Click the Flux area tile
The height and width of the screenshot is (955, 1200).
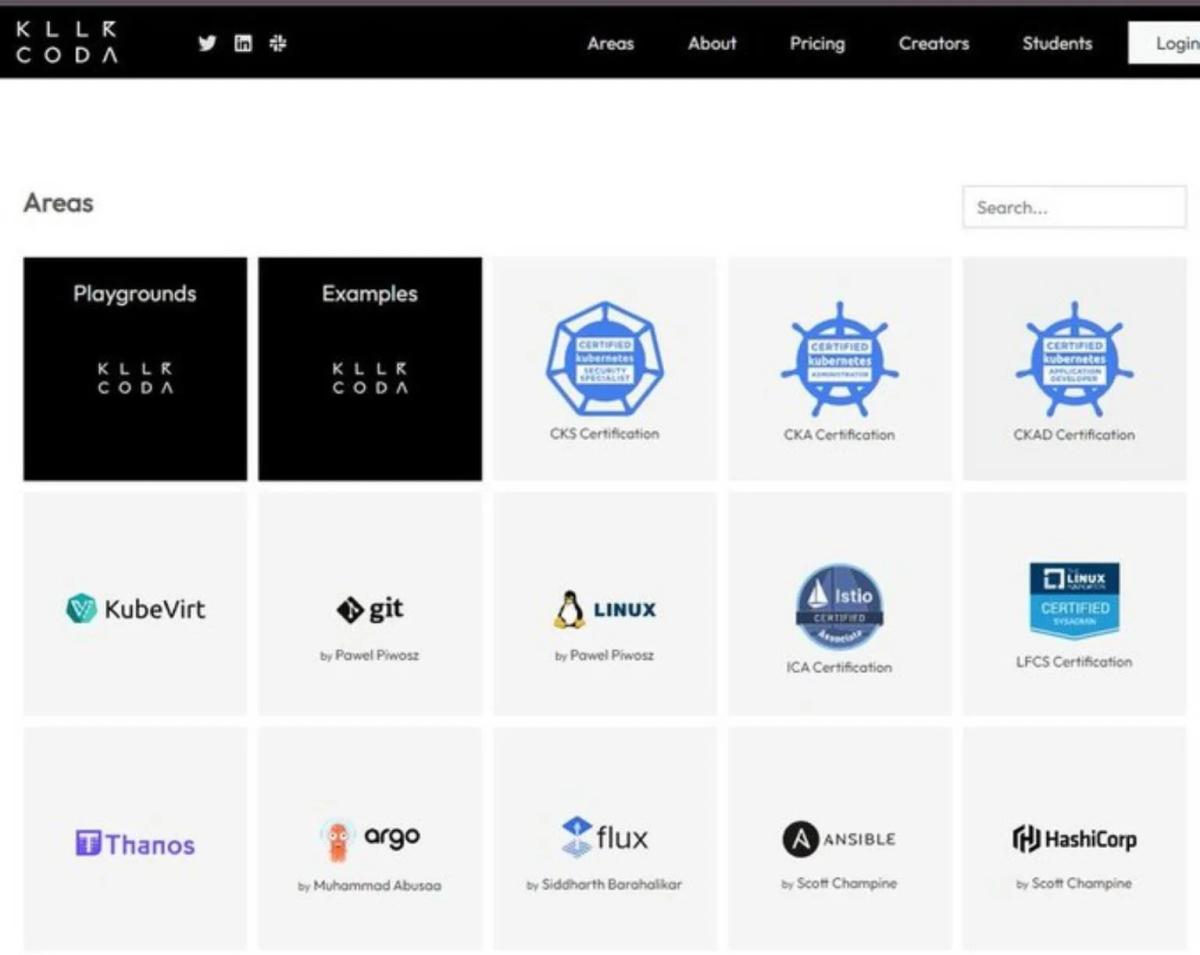click(x=604, y=838)
